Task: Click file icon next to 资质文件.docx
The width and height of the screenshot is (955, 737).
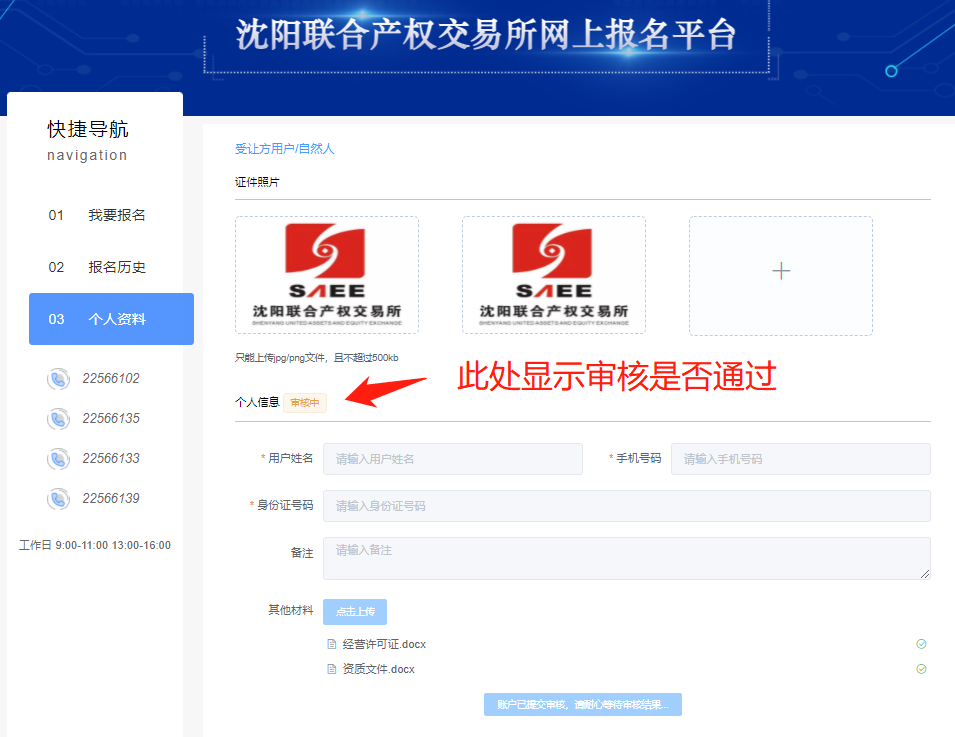Action: tap(332, 670)
